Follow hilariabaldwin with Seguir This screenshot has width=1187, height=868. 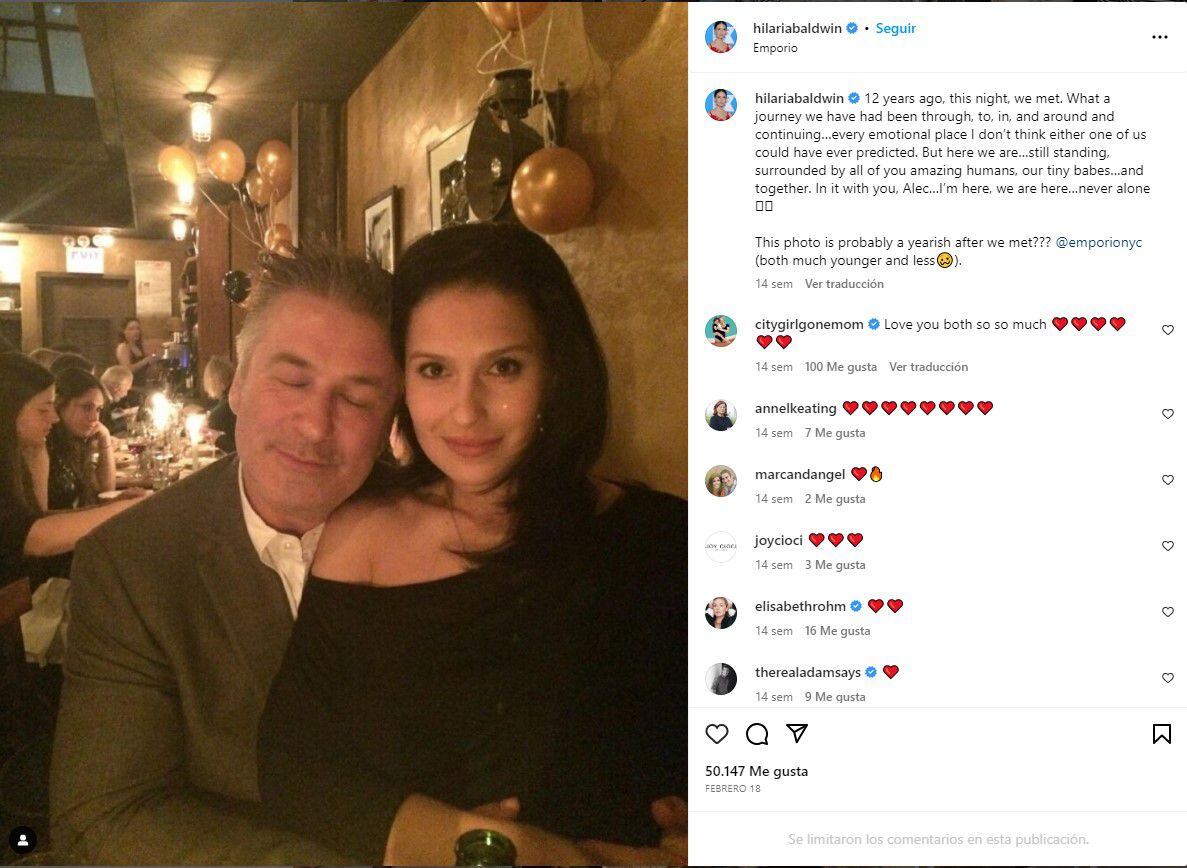coord(896,28)
